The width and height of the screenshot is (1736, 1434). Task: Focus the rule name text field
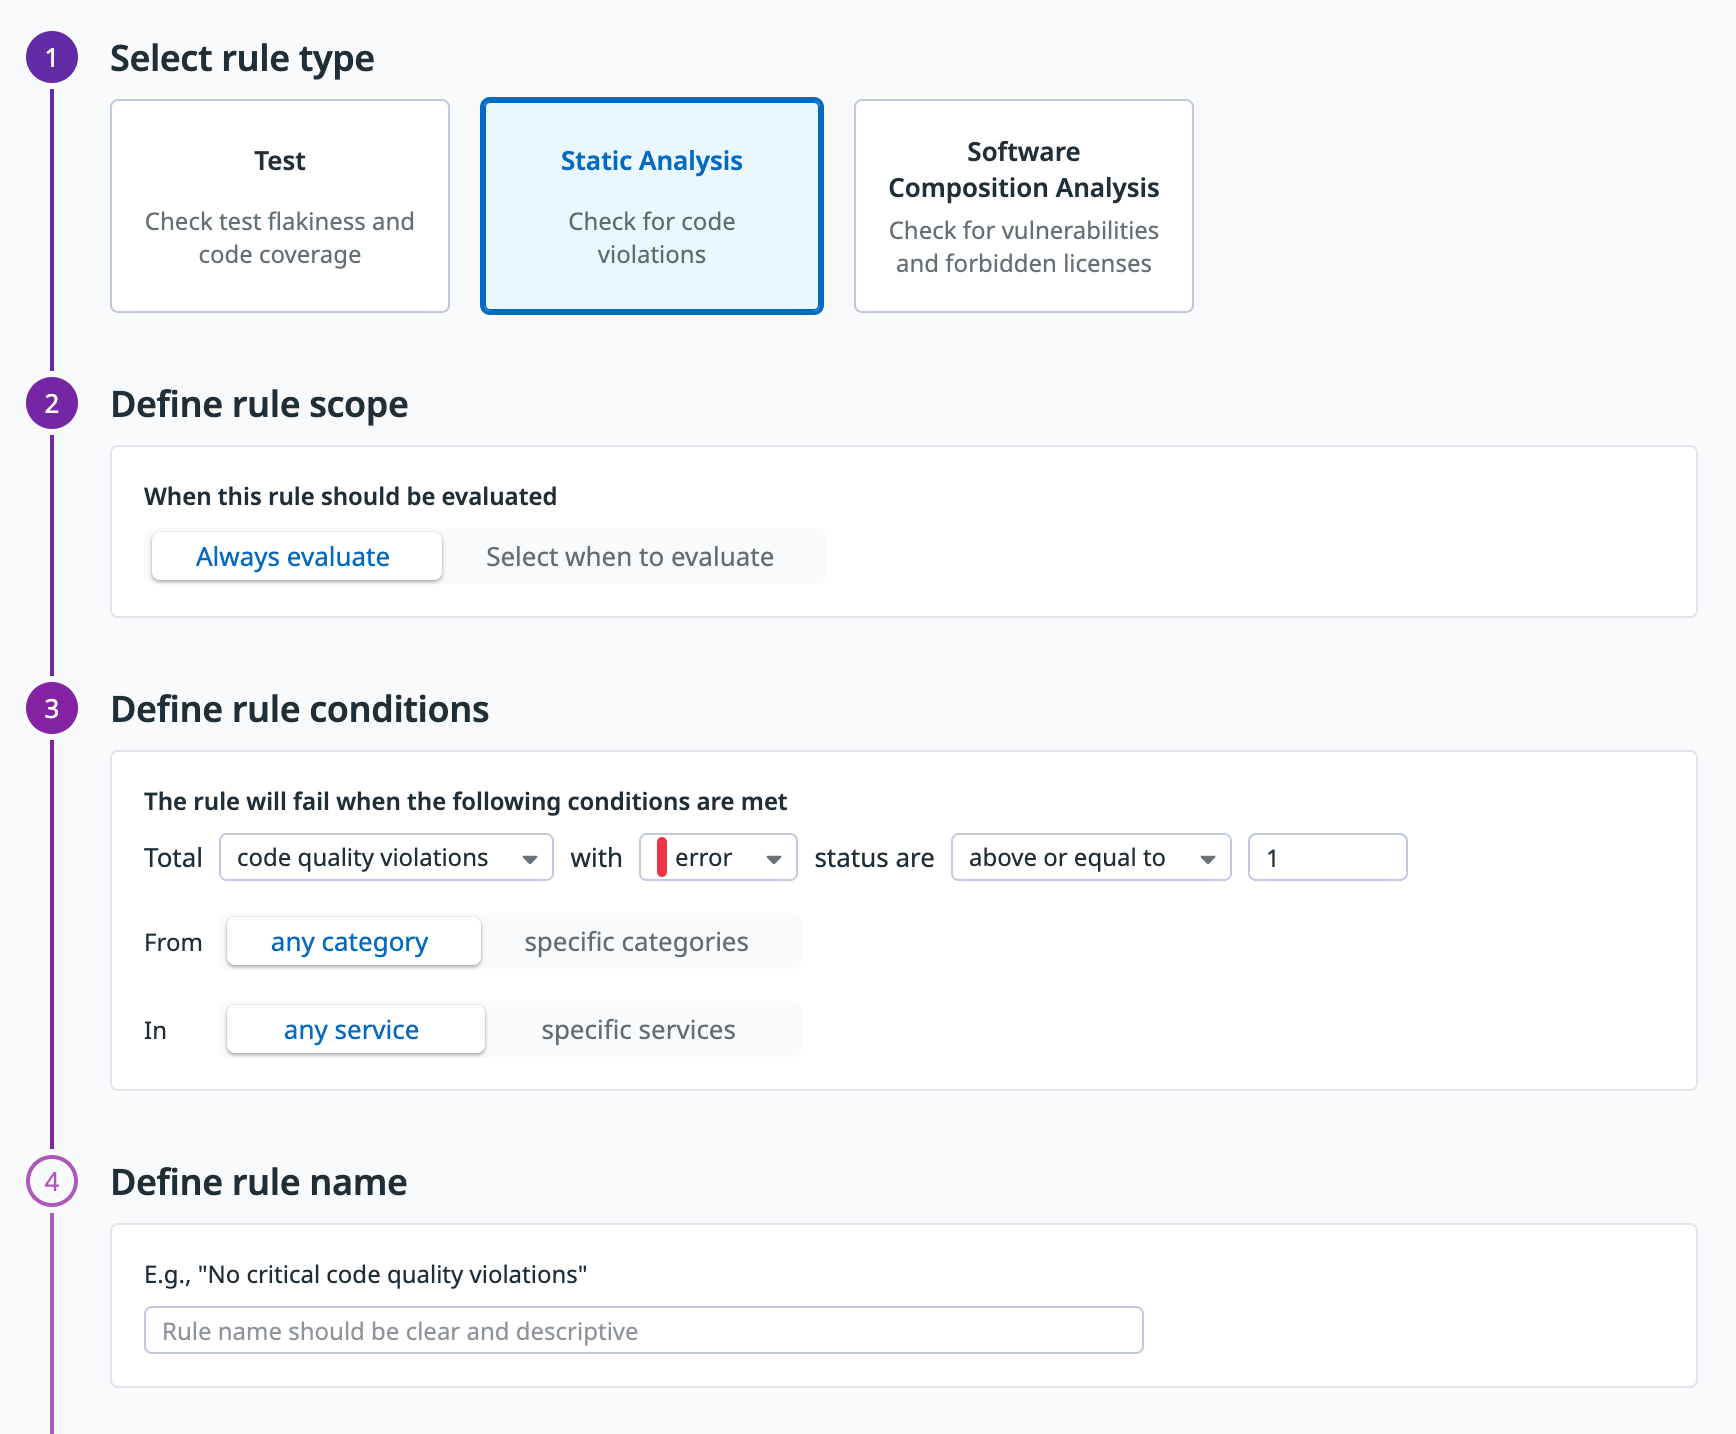tap(643, 1331)
